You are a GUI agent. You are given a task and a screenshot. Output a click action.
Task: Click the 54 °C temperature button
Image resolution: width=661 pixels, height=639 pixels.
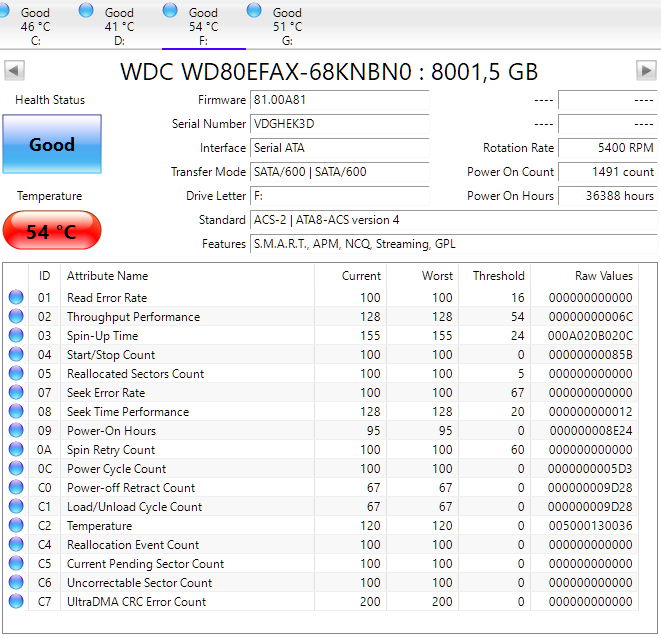[52, 231]
